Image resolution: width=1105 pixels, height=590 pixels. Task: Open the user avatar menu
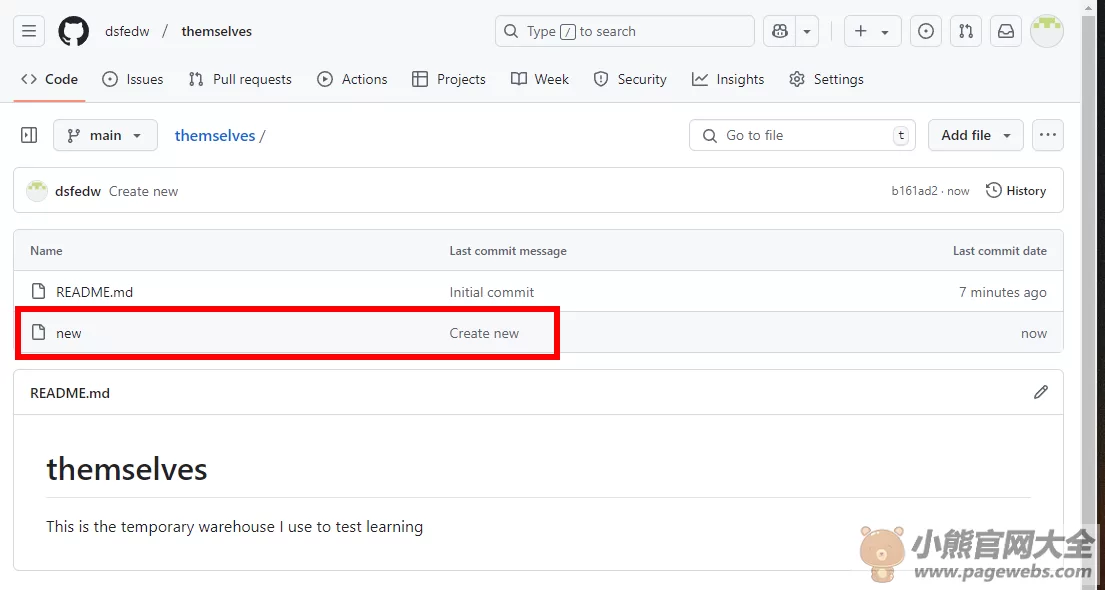tap(1047, 31)
